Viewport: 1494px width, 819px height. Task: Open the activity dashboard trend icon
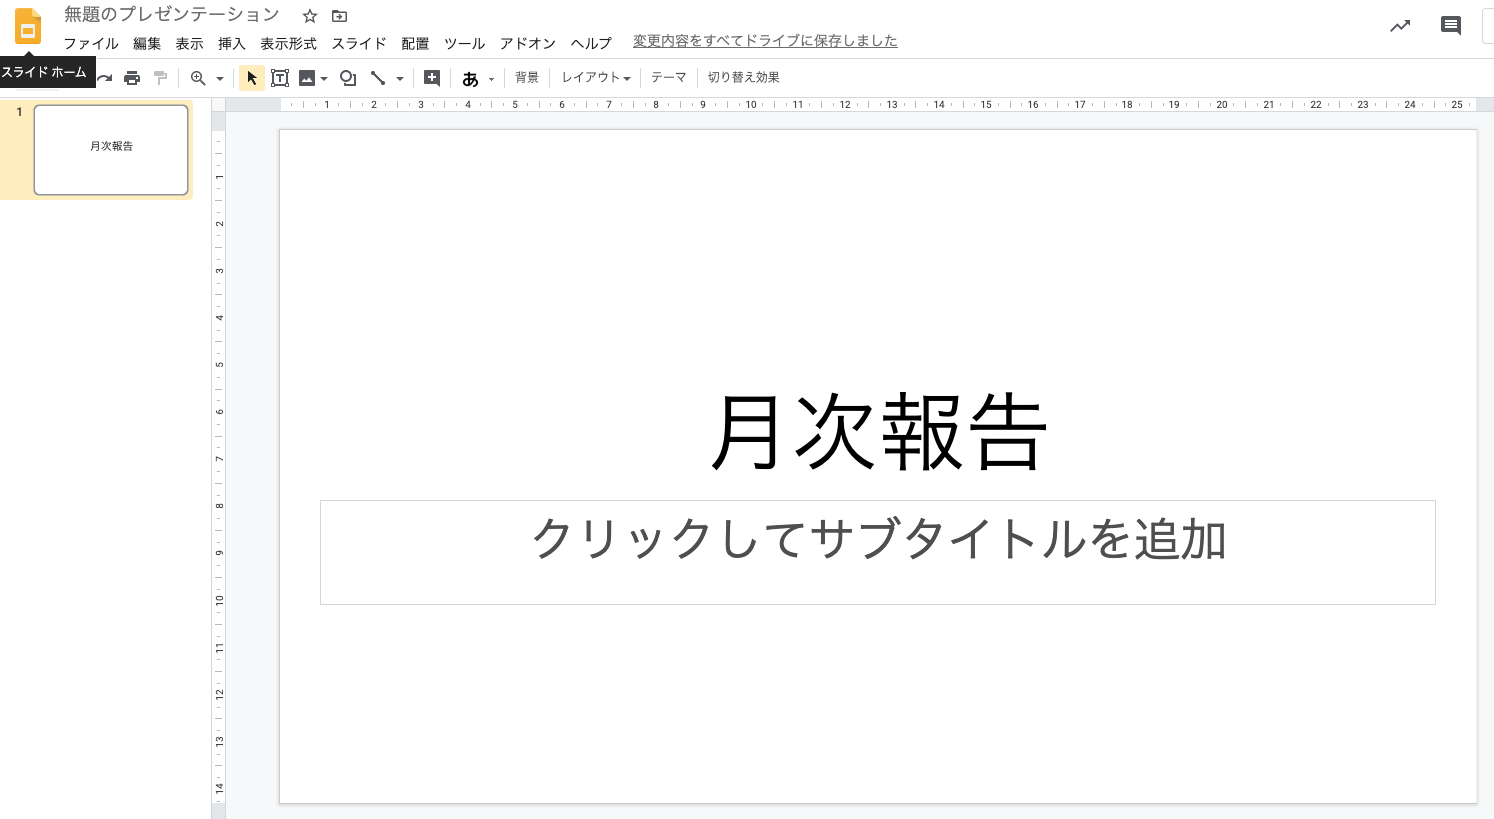pos(1400,26)
